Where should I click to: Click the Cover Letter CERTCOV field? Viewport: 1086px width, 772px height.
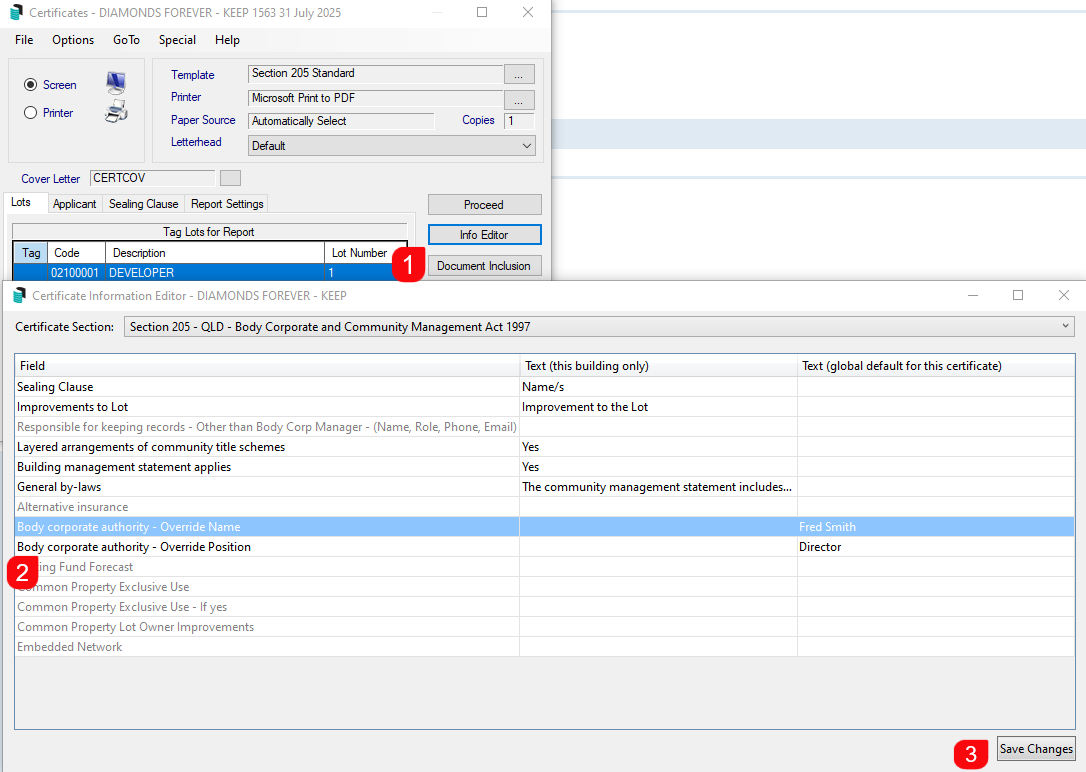(152, 178)
